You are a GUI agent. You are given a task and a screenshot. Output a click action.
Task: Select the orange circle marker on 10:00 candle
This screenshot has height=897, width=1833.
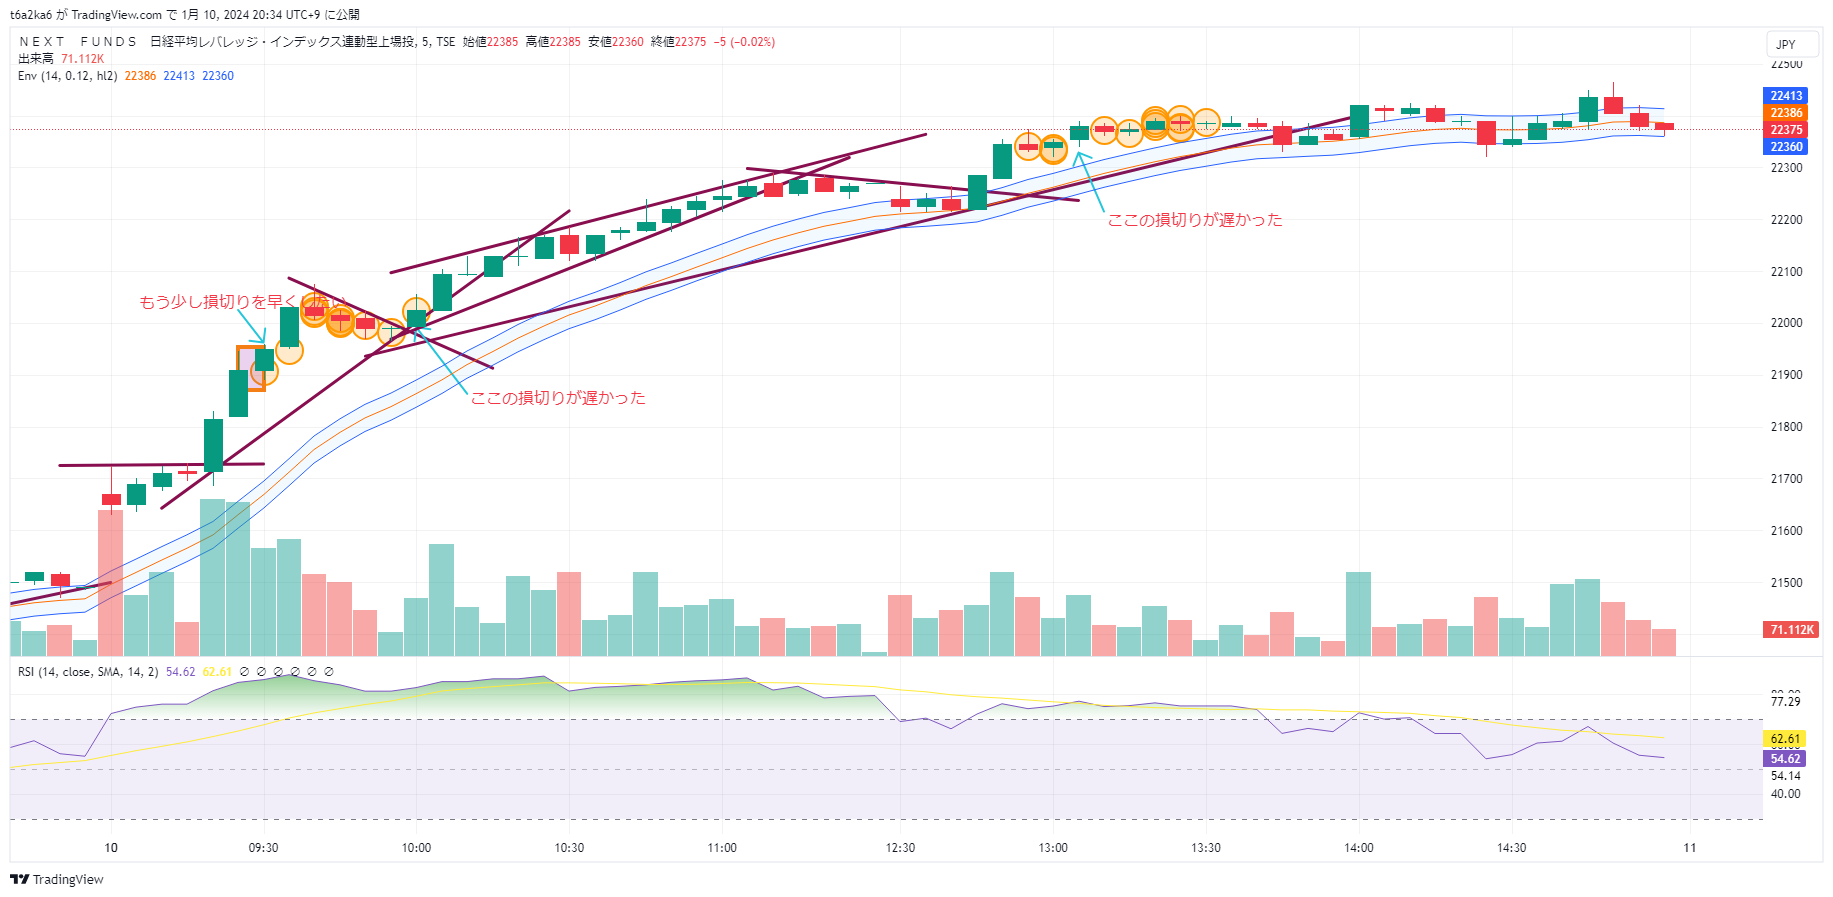(x=416, y=310)
